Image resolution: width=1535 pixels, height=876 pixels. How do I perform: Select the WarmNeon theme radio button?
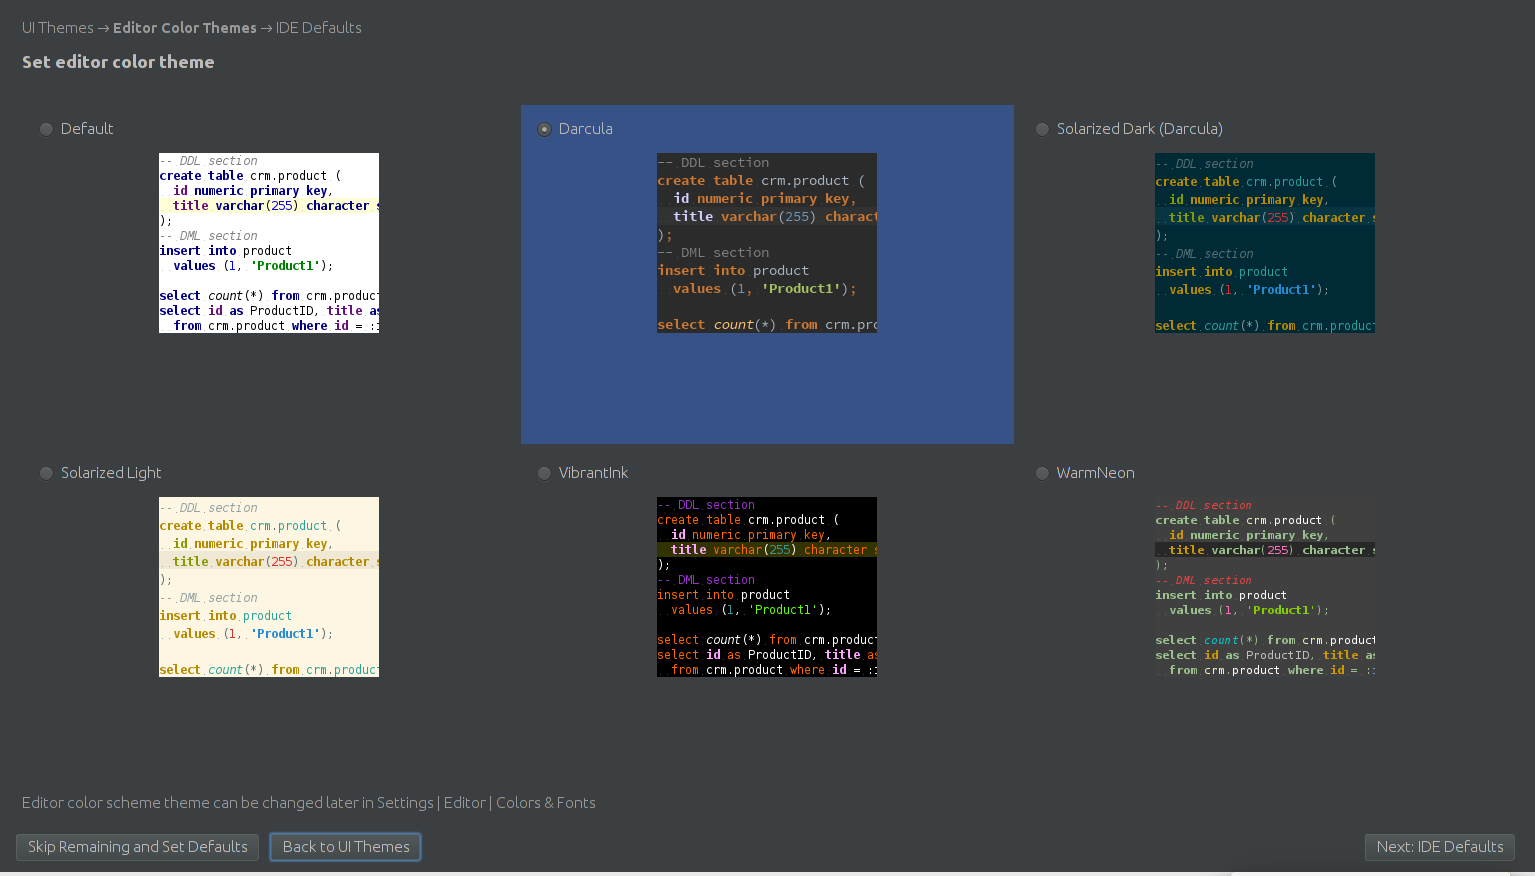(1042, 473)
